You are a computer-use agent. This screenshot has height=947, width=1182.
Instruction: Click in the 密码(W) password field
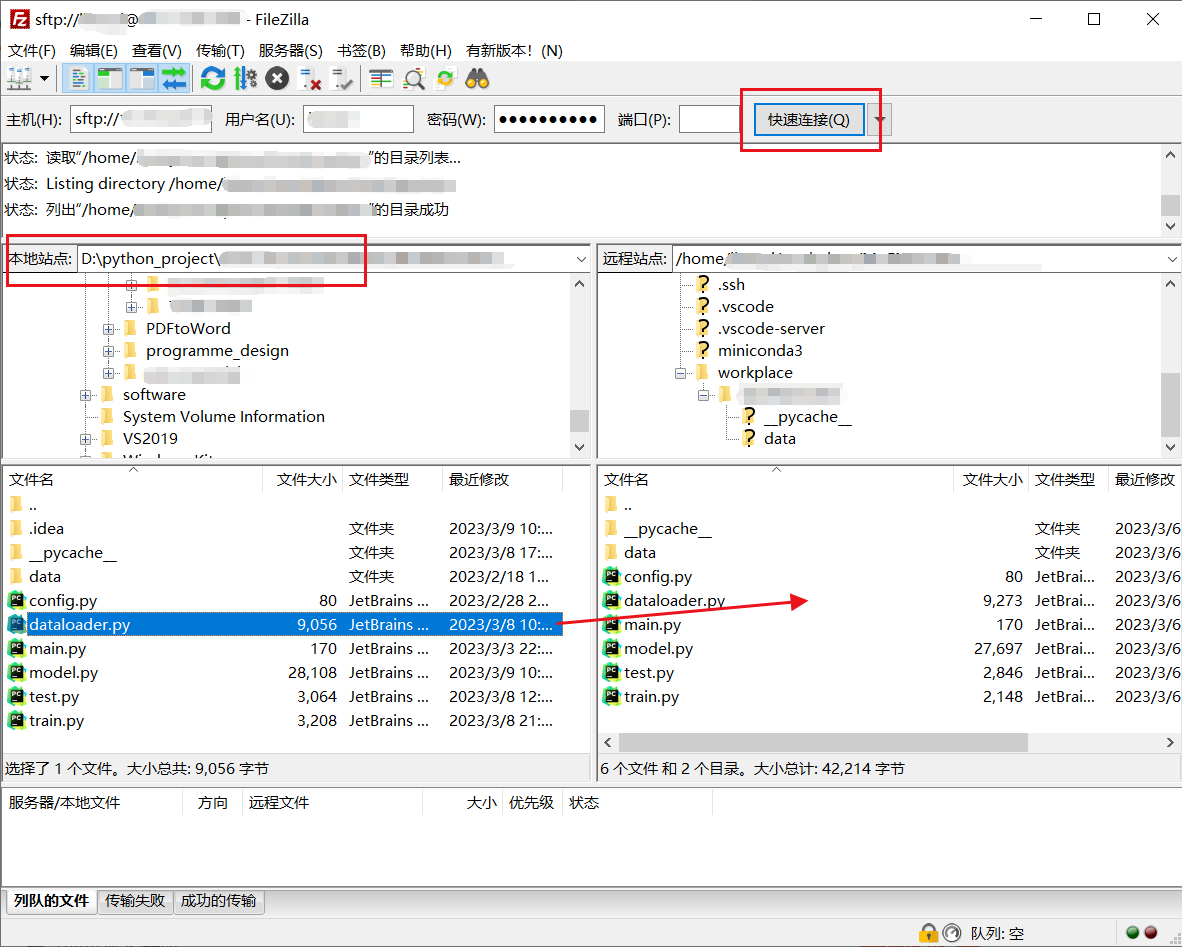(x=548, y=118)
